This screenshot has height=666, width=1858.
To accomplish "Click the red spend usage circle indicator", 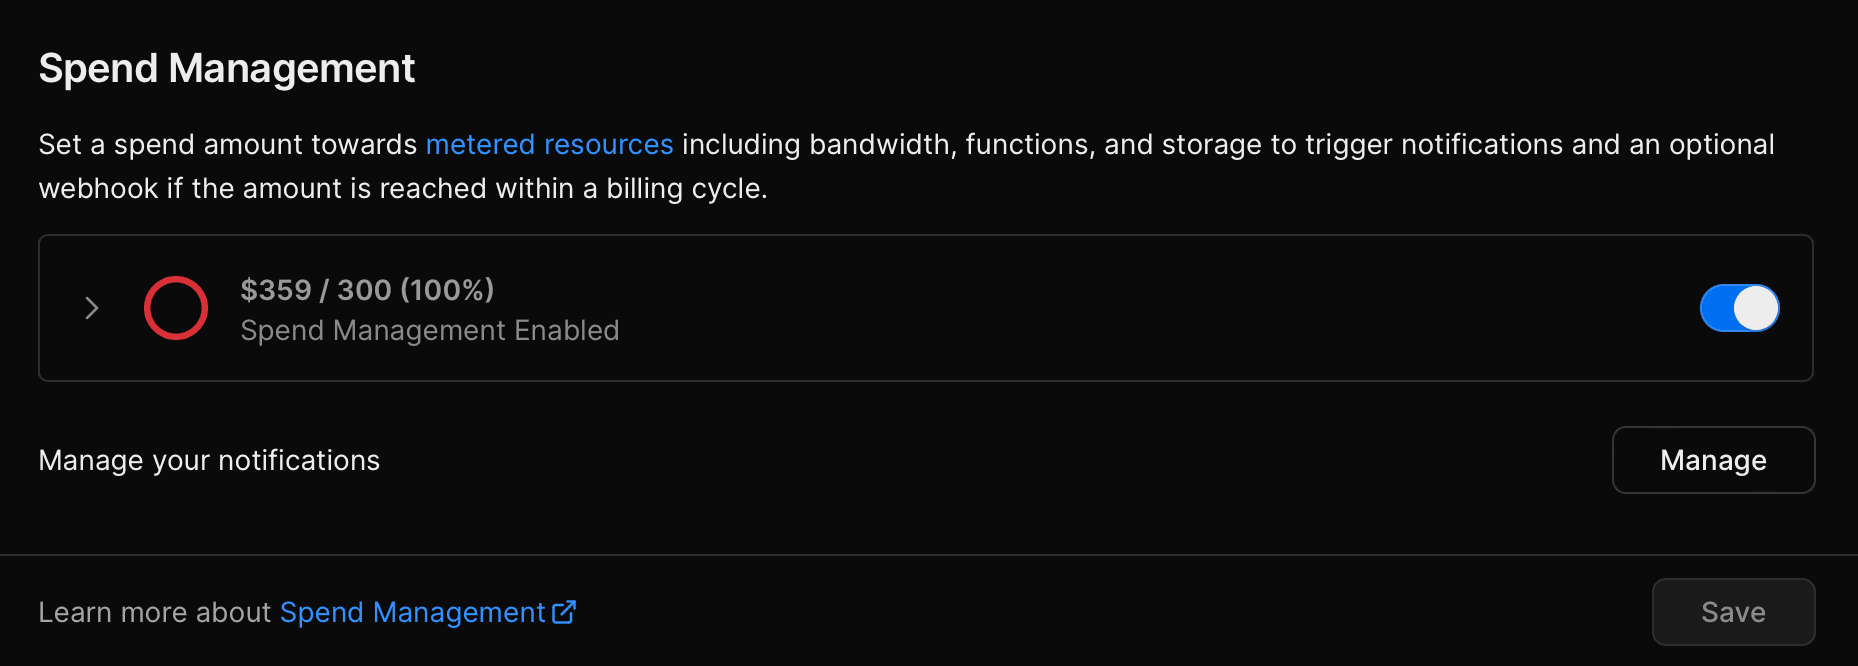I will (x=176, y=308).
